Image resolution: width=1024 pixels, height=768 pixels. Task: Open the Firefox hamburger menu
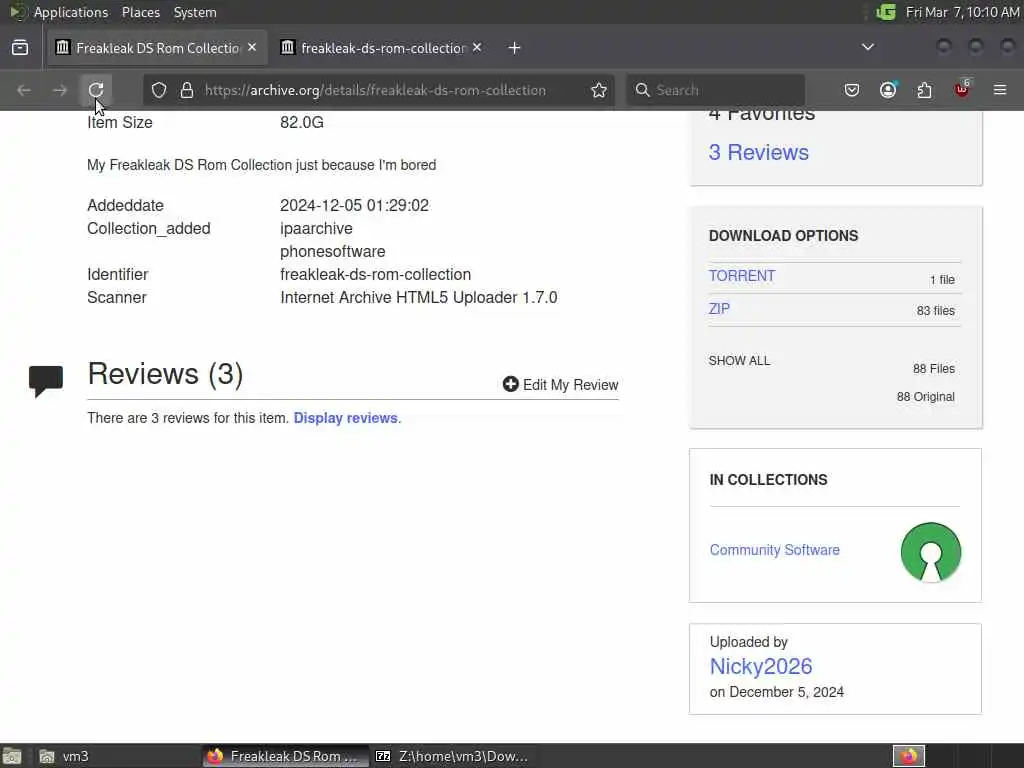click(1000, 90)
